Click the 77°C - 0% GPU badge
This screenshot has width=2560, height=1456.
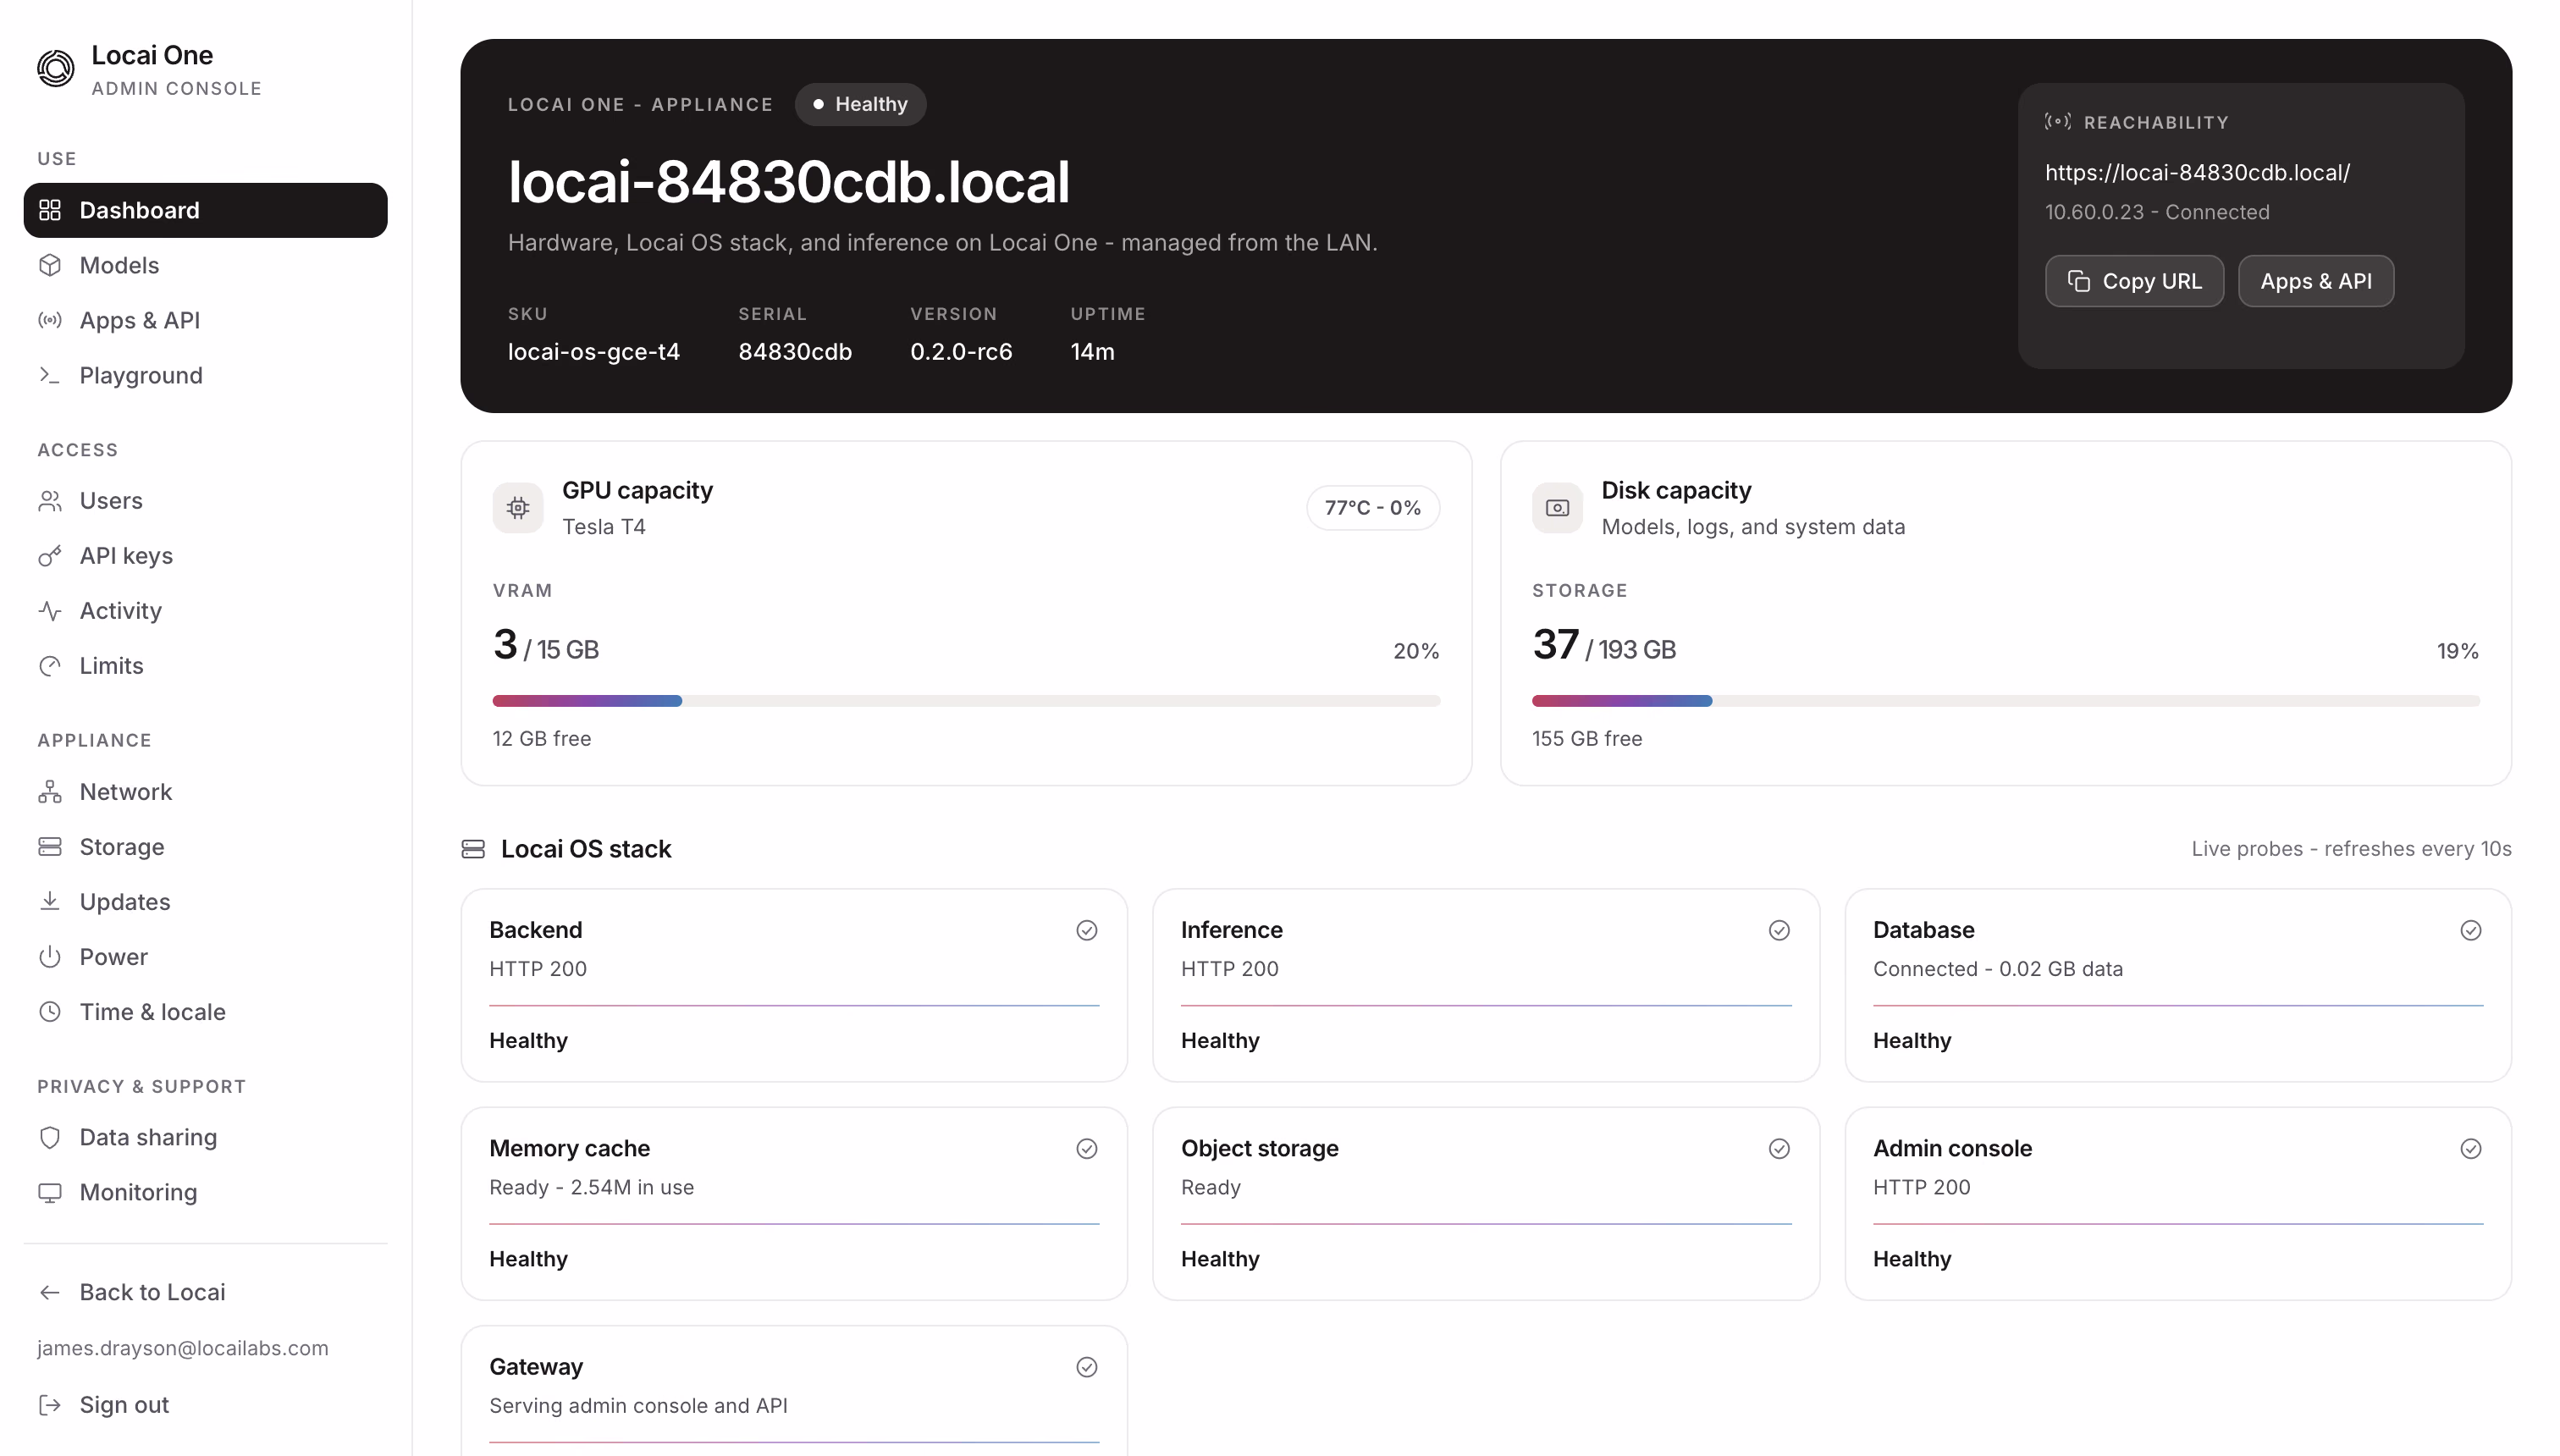coord(1372,508)
